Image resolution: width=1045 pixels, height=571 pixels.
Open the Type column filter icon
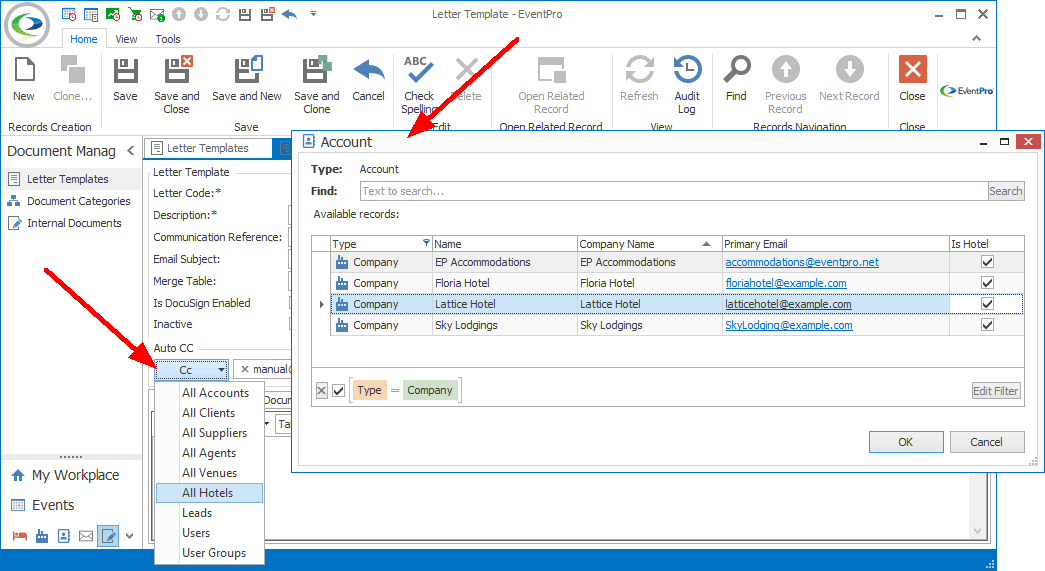tap(427, 243)
